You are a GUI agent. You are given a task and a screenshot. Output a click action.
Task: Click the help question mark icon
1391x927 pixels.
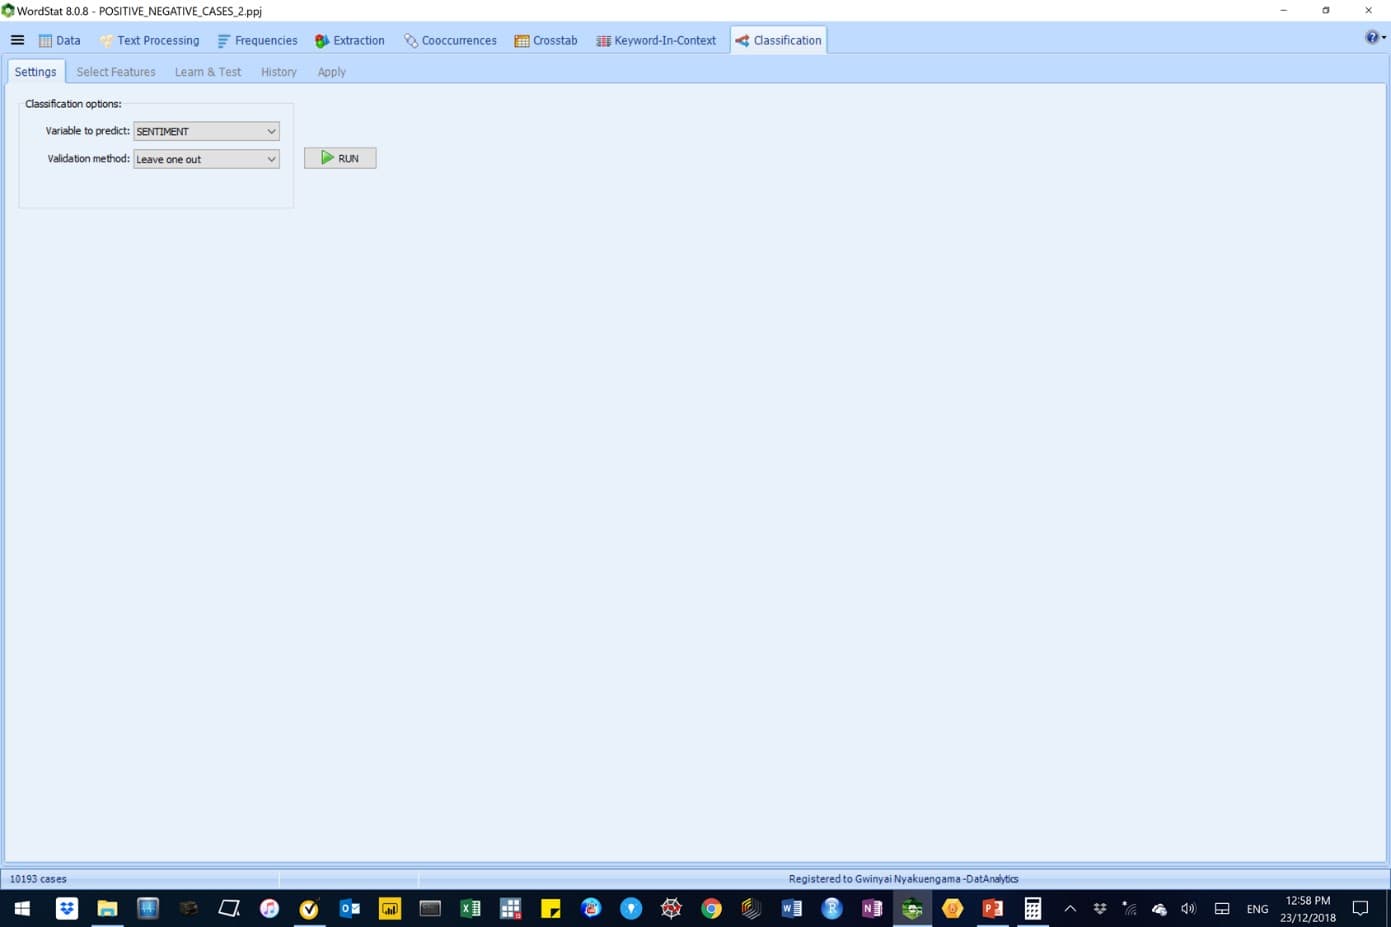click(1372, 37)
